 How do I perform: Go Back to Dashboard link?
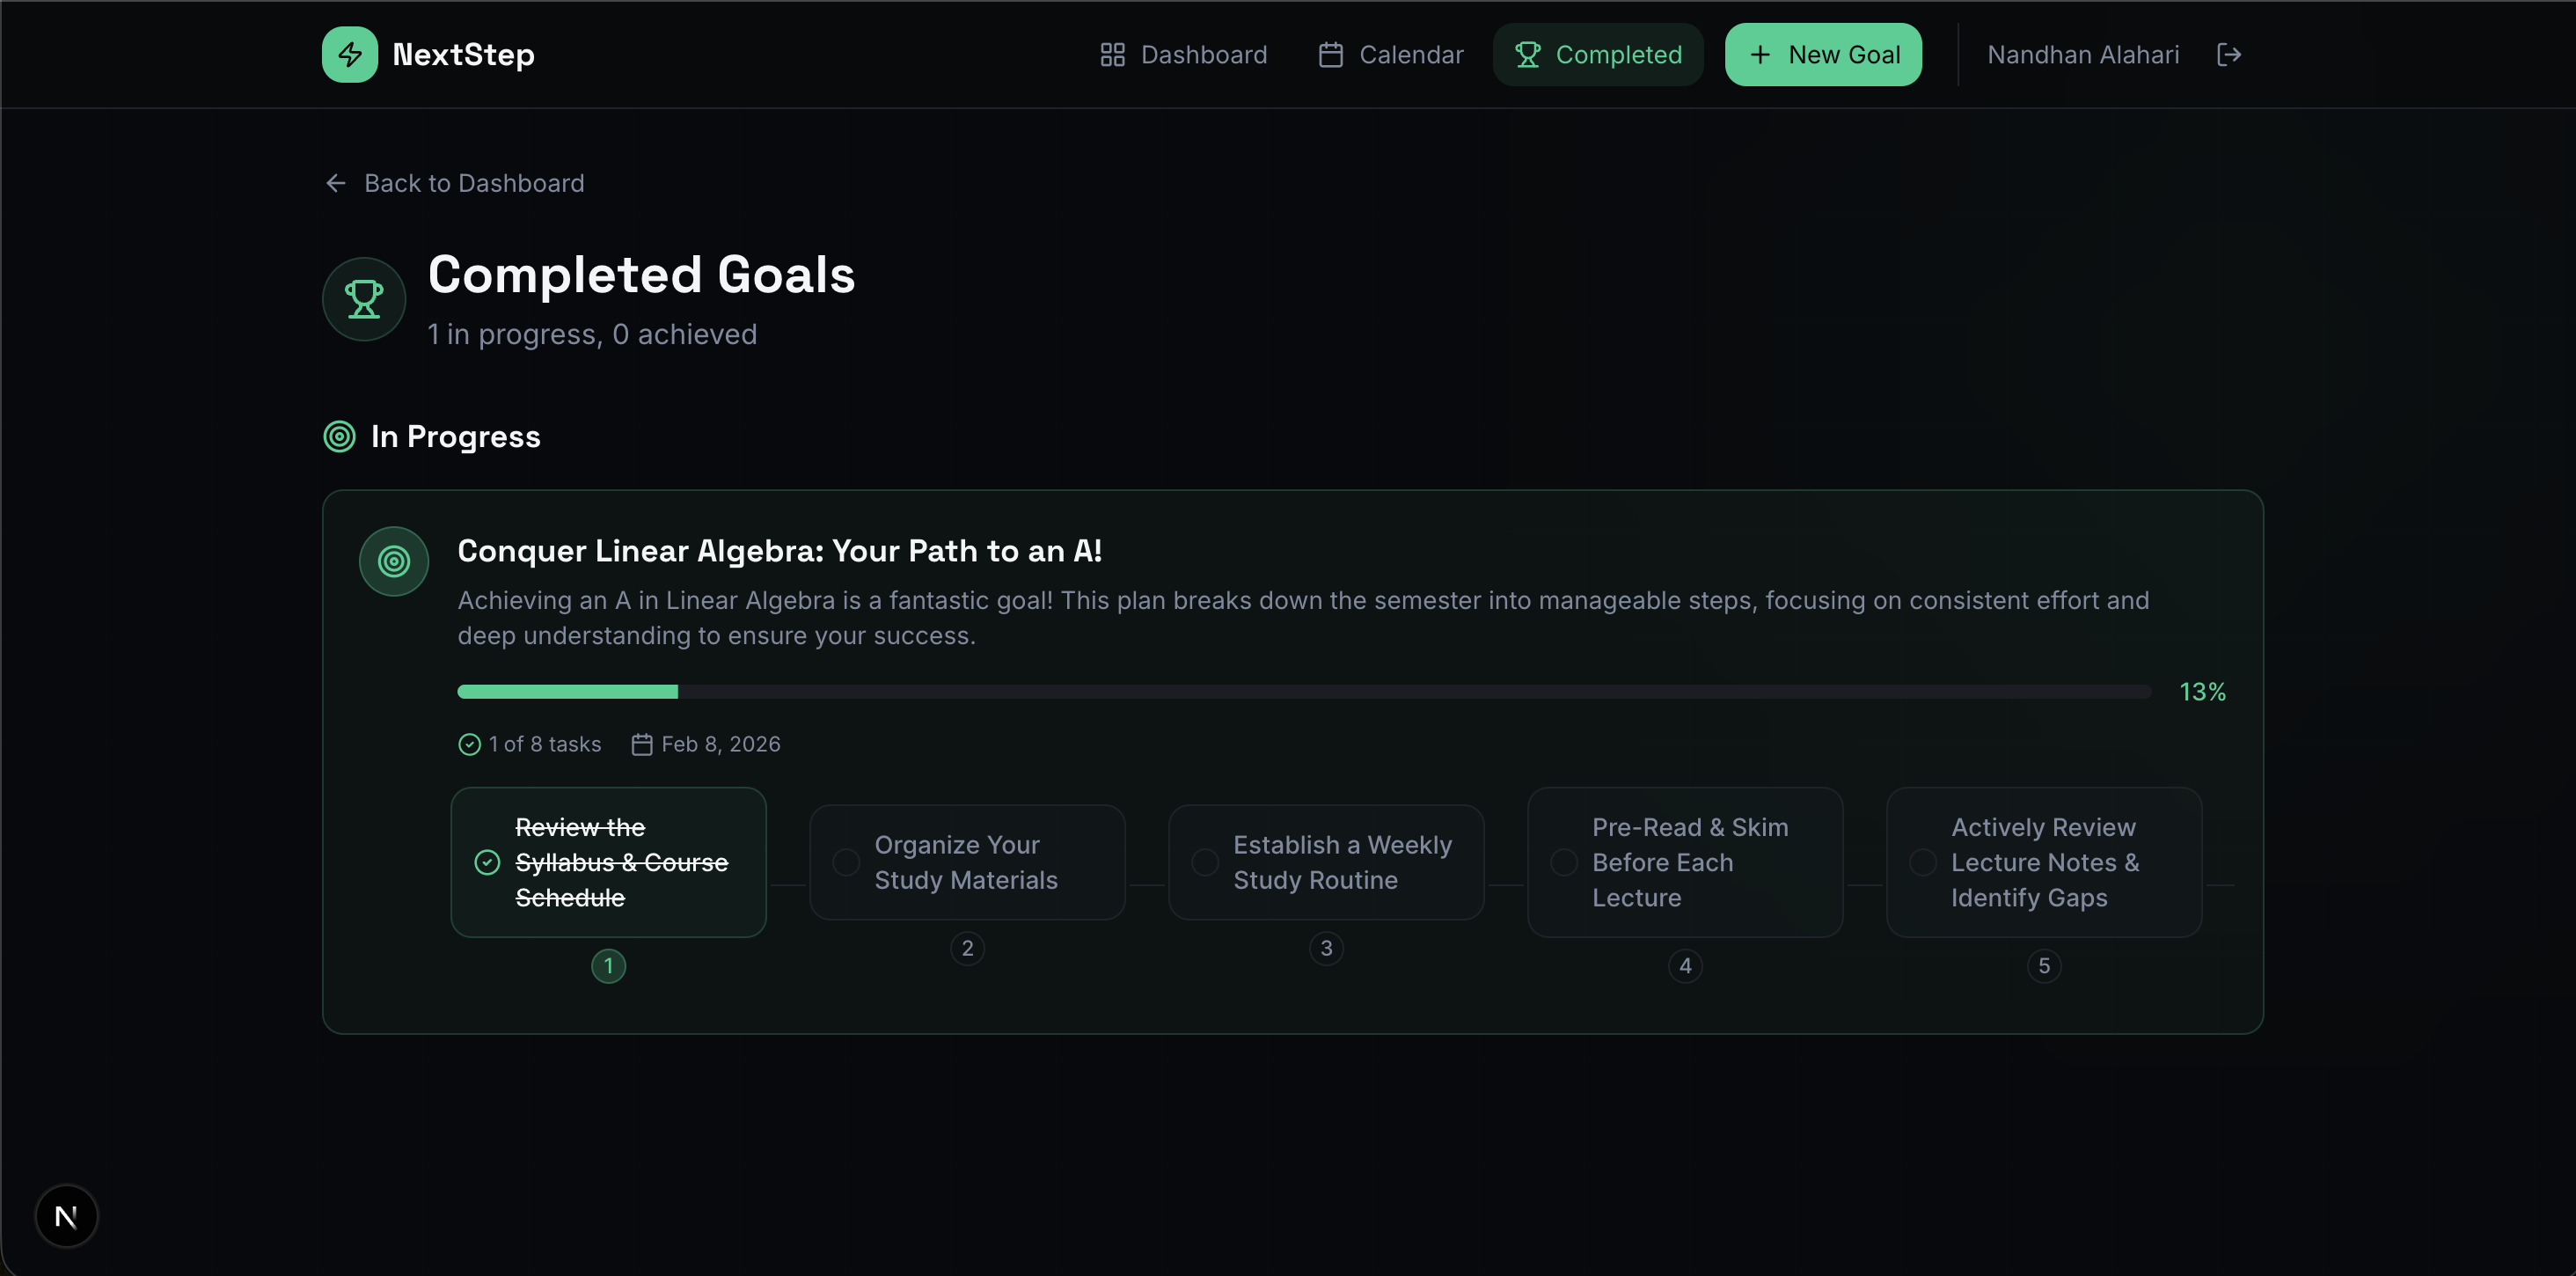point(473,183)
